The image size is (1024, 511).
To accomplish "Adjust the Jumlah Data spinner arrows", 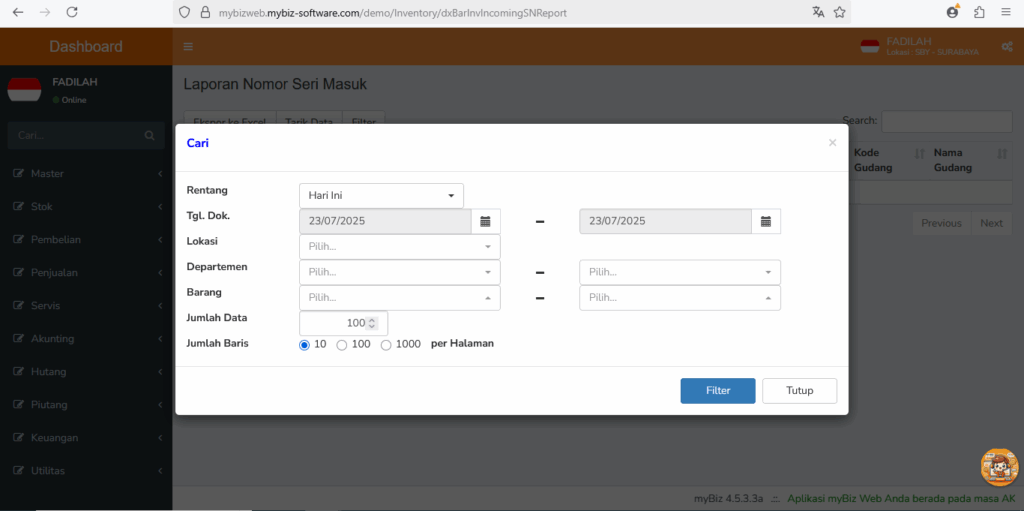I will pyautogui.click(x=372, y=323).
